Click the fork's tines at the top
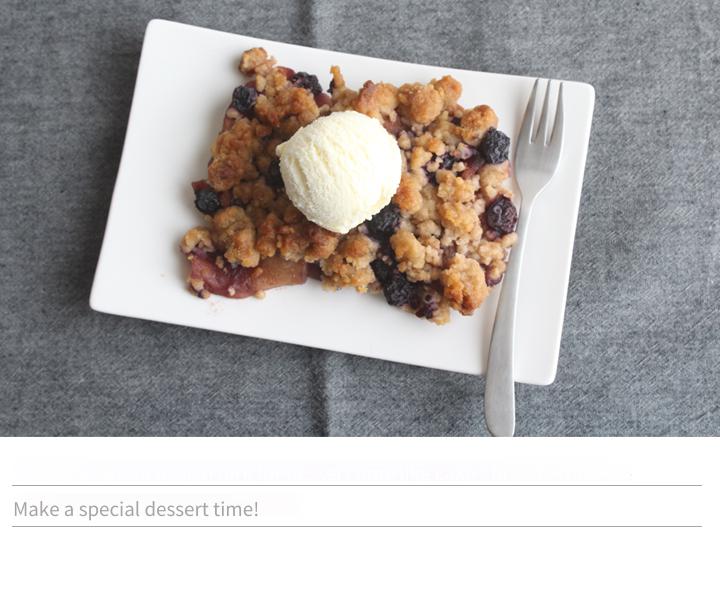 tap(546, 108)
